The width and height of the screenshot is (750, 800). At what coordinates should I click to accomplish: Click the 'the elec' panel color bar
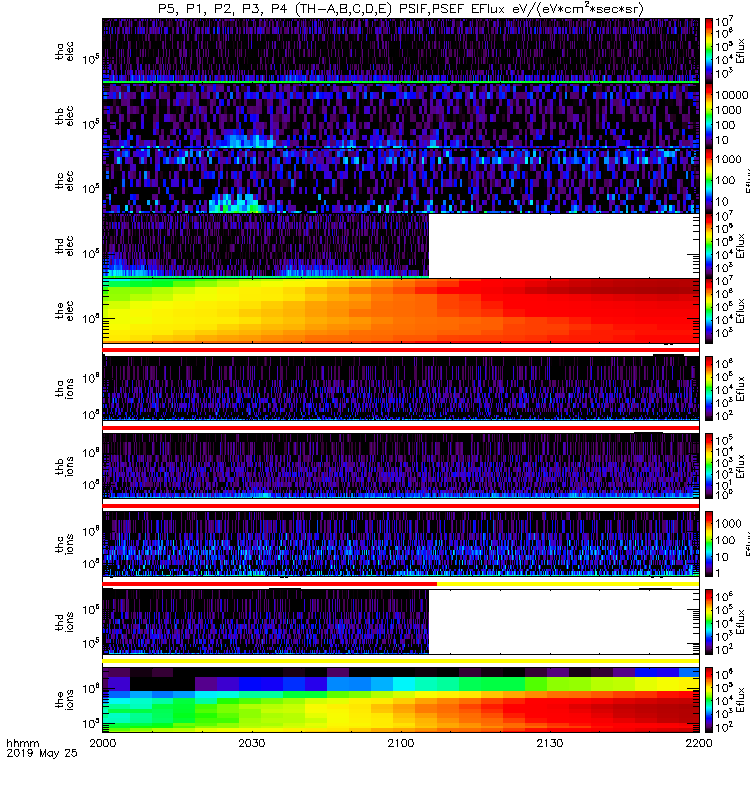[x=709, y=310]
